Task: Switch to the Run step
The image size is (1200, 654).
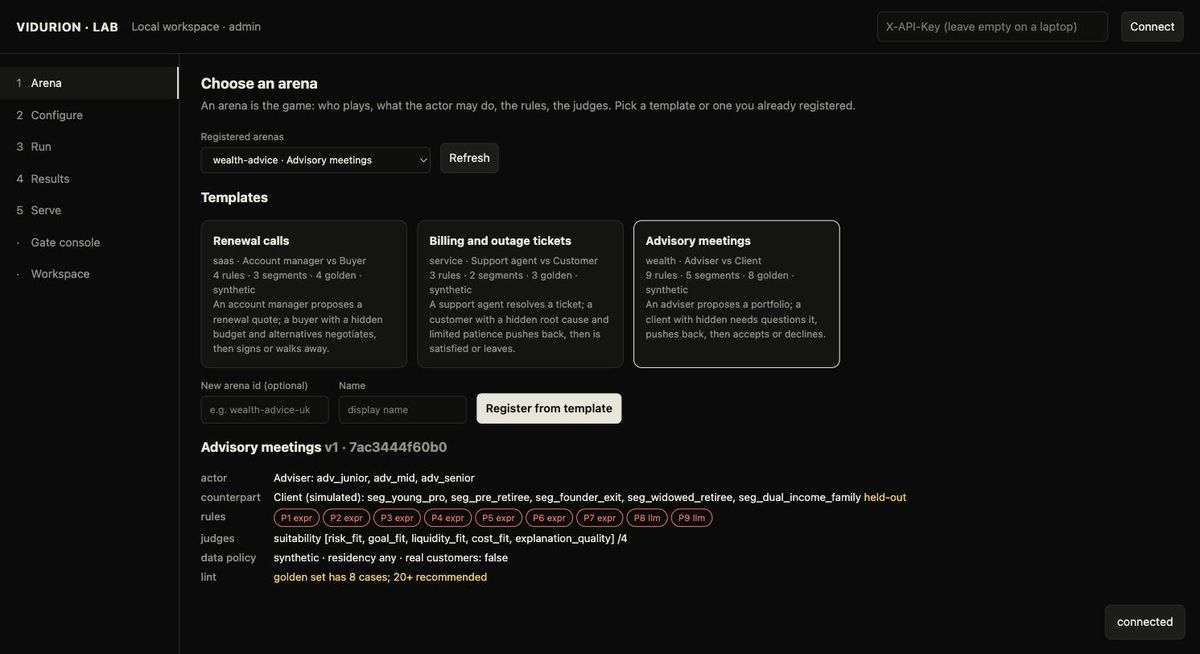Action: tap(89, 147)
